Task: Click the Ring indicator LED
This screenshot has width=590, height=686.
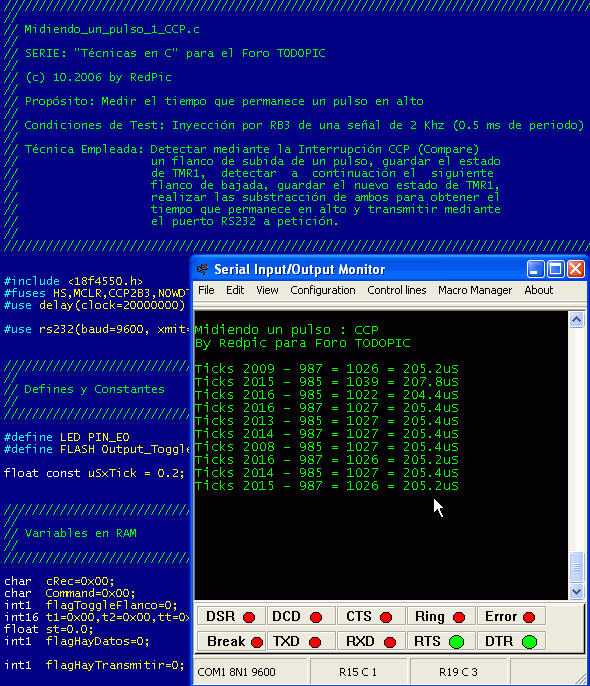Action: click(x=459, y=617)
